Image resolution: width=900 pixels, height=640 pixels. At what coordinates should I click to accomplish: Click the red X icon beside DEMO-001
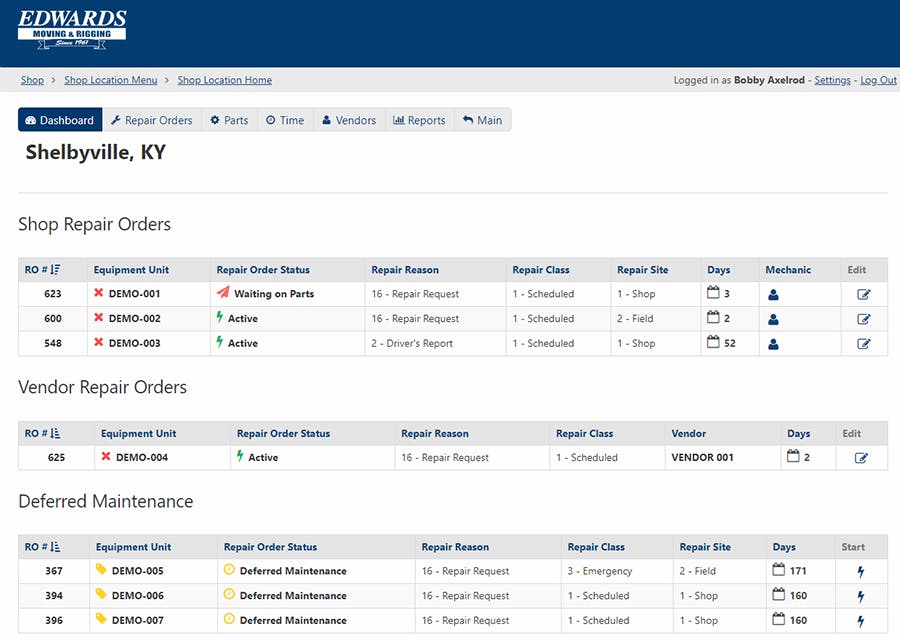point(99,293)
